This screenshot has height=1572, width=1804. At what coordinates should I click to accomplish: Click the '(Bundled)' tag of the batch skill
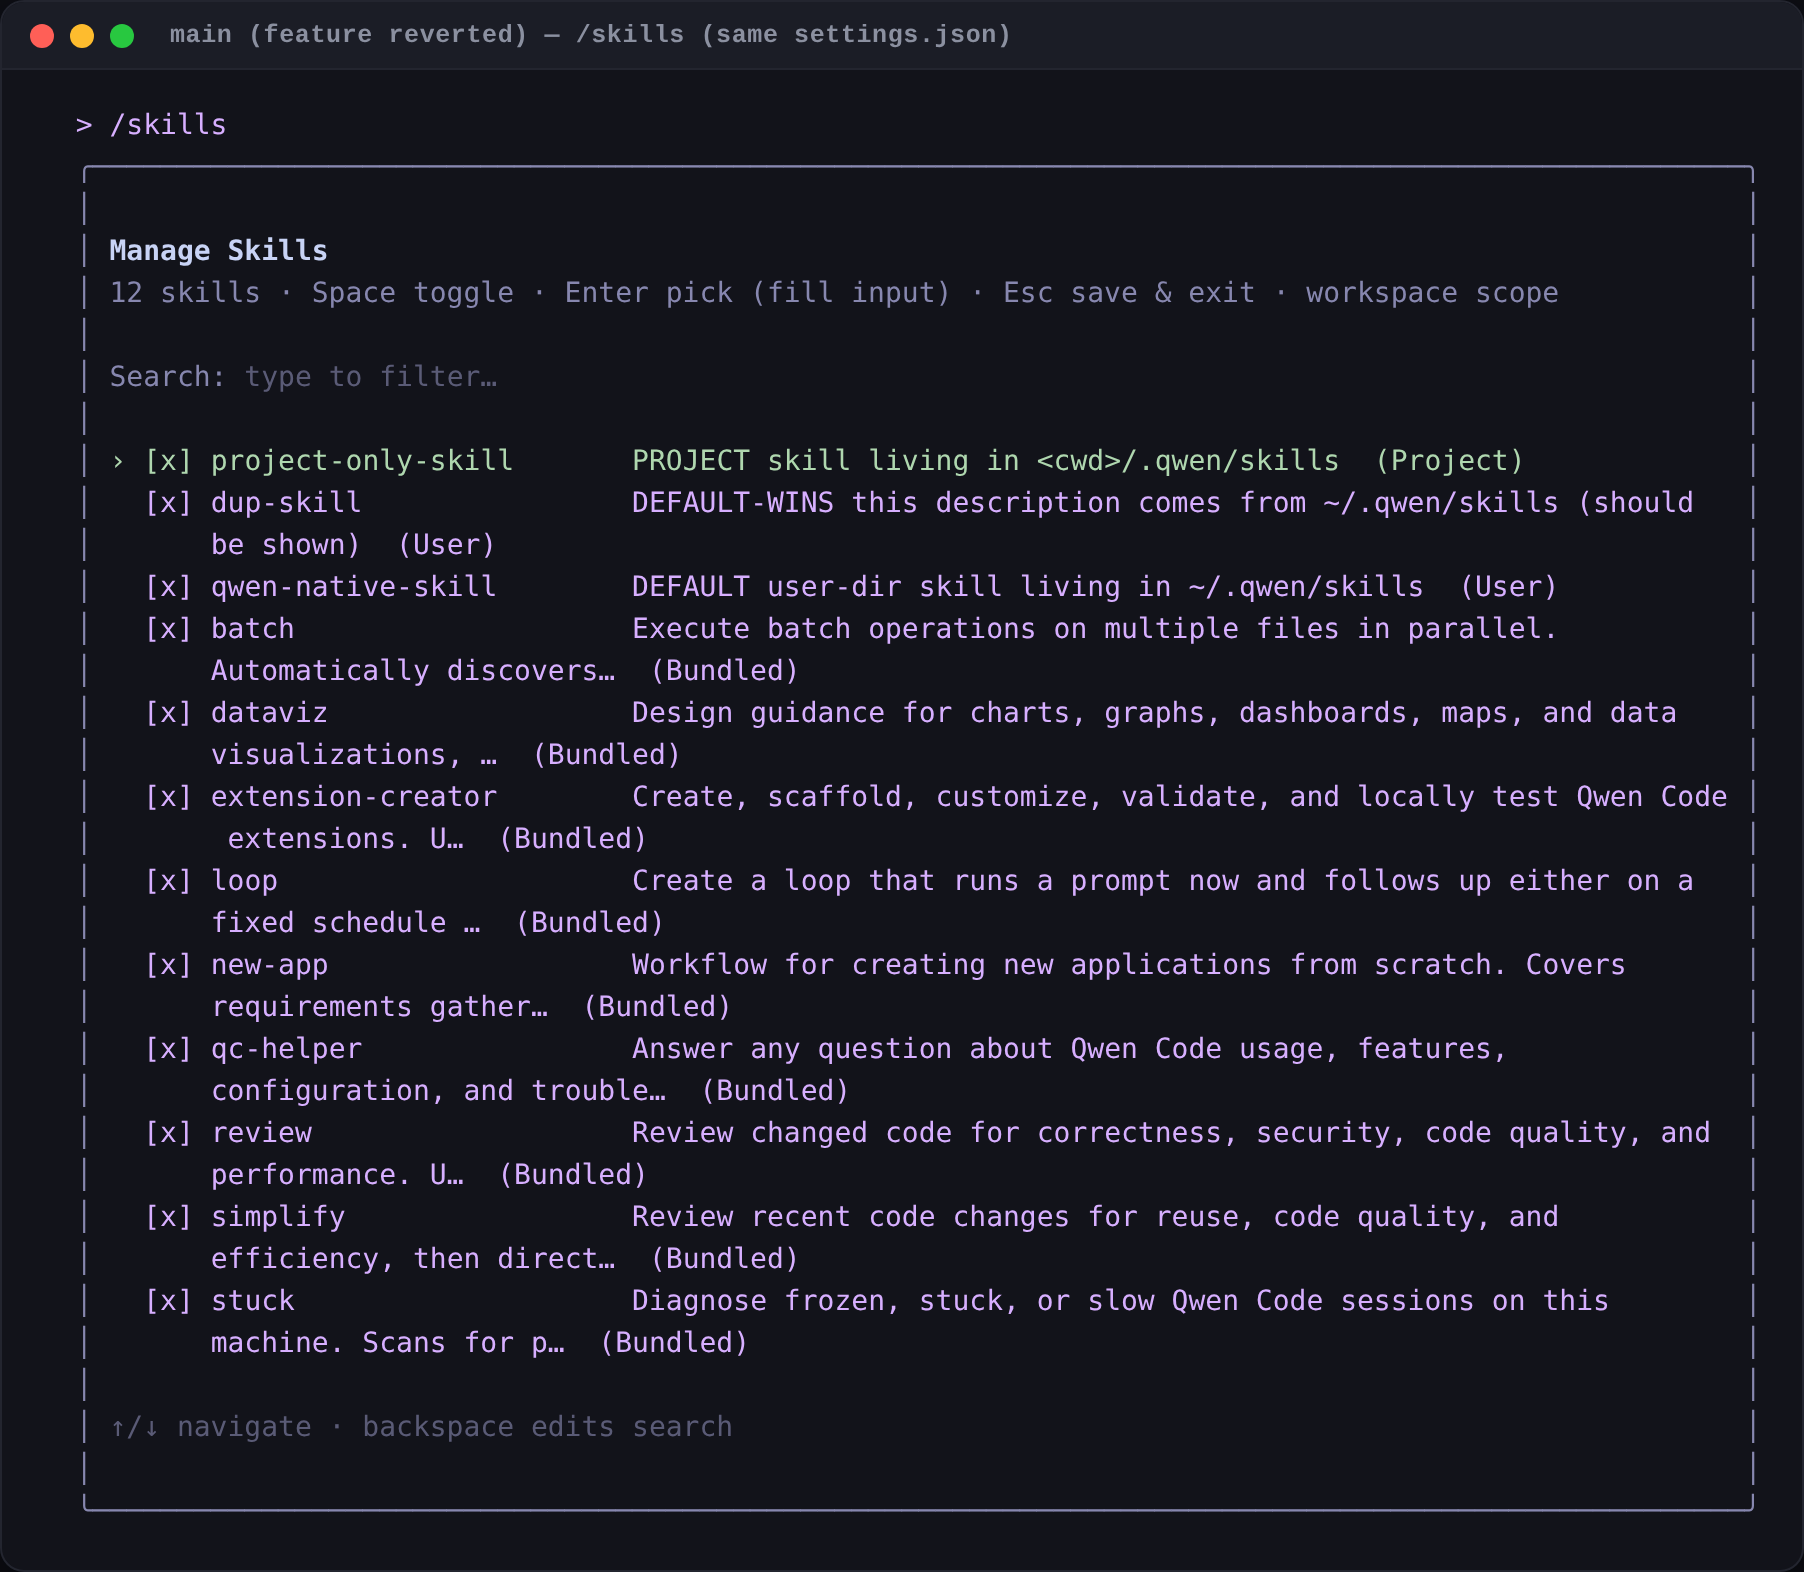(725, 671)
